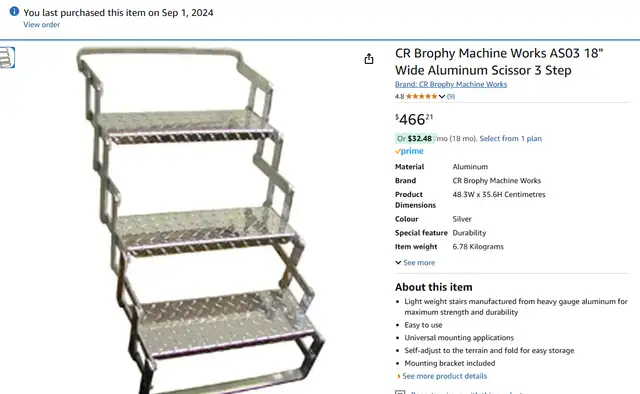Click the product title CR Brophy Machine Works AS03
The height and width of the screenshot is (394, 640).
(499, 62)
